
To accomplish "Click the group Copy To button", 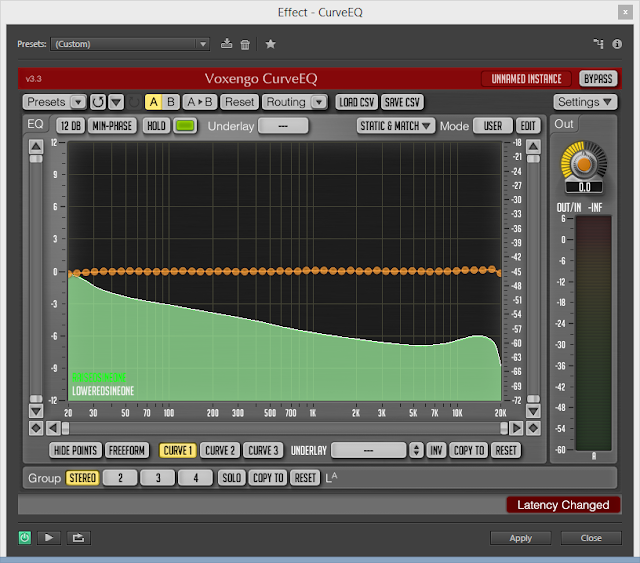I will (268, 478).
